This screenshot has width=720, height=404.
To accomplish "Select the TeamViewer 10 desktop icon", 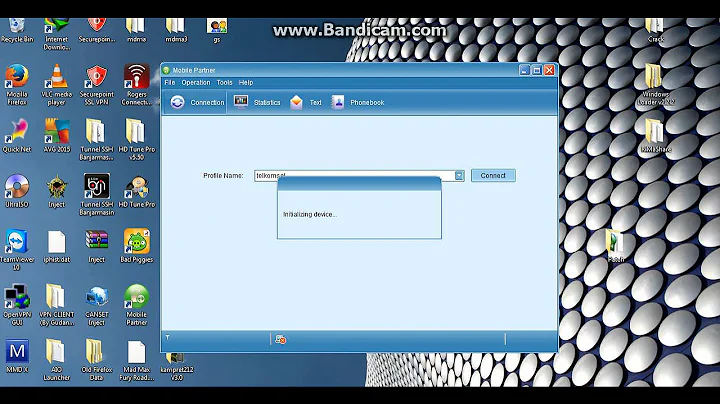I will coord(17,250).
